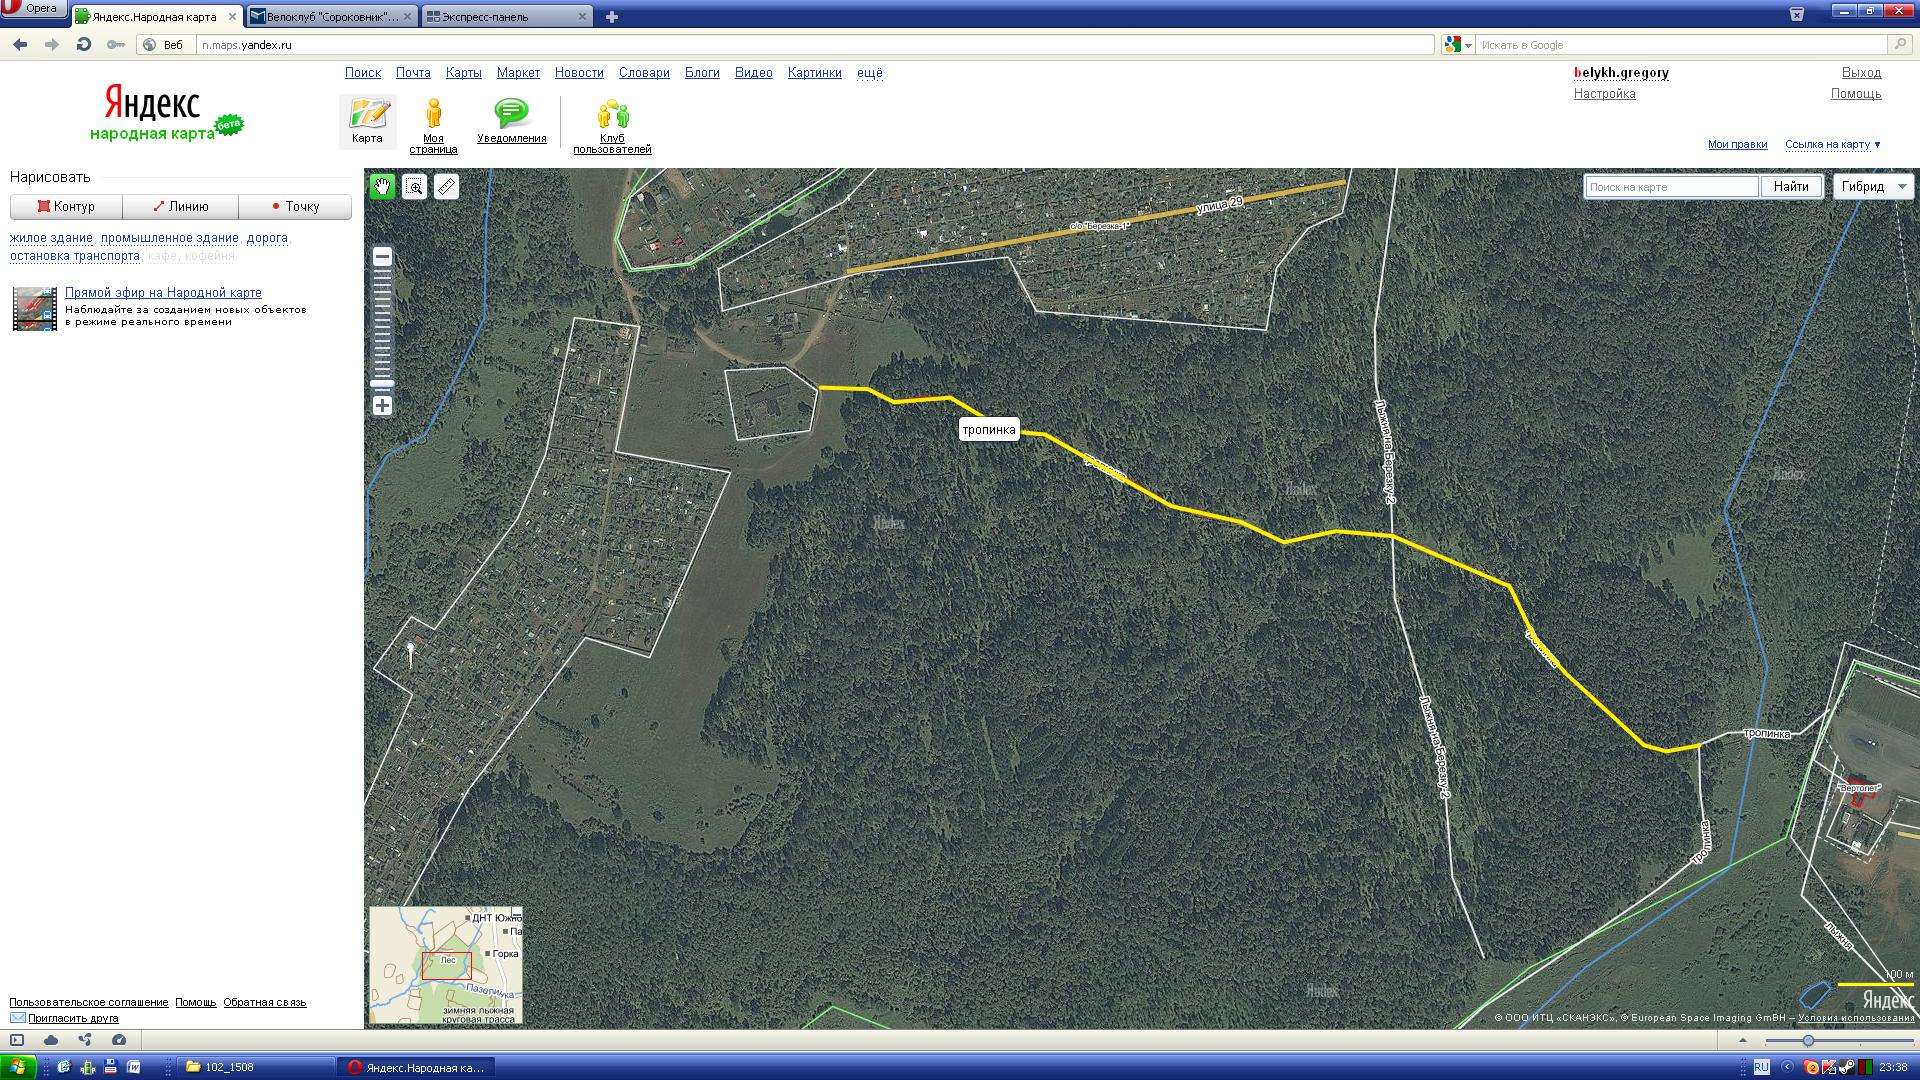The image size is (1920, 1080).
Task: Open Уведомления notifications icon
Action: click(x=511, y=121)
